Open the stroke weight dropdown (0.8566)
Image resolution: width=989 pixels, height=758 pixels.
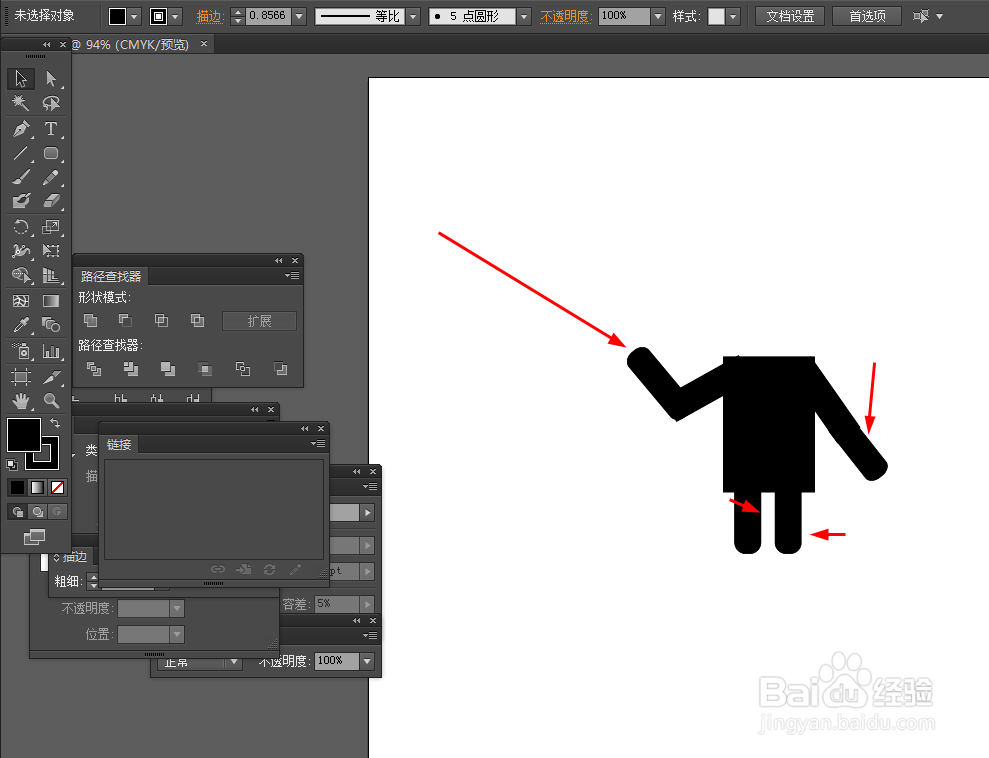[300, 16]
